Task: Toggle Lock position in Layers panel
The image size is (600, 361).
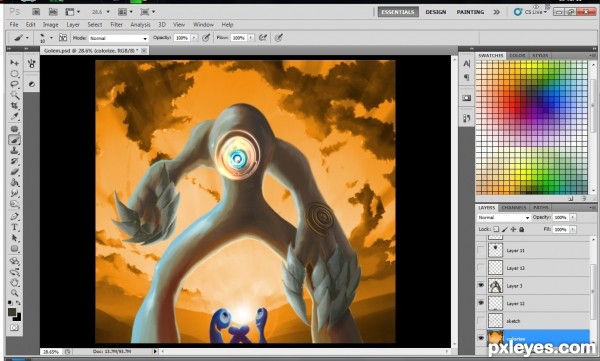Action: pyautogui.click(x=513, y=229)
